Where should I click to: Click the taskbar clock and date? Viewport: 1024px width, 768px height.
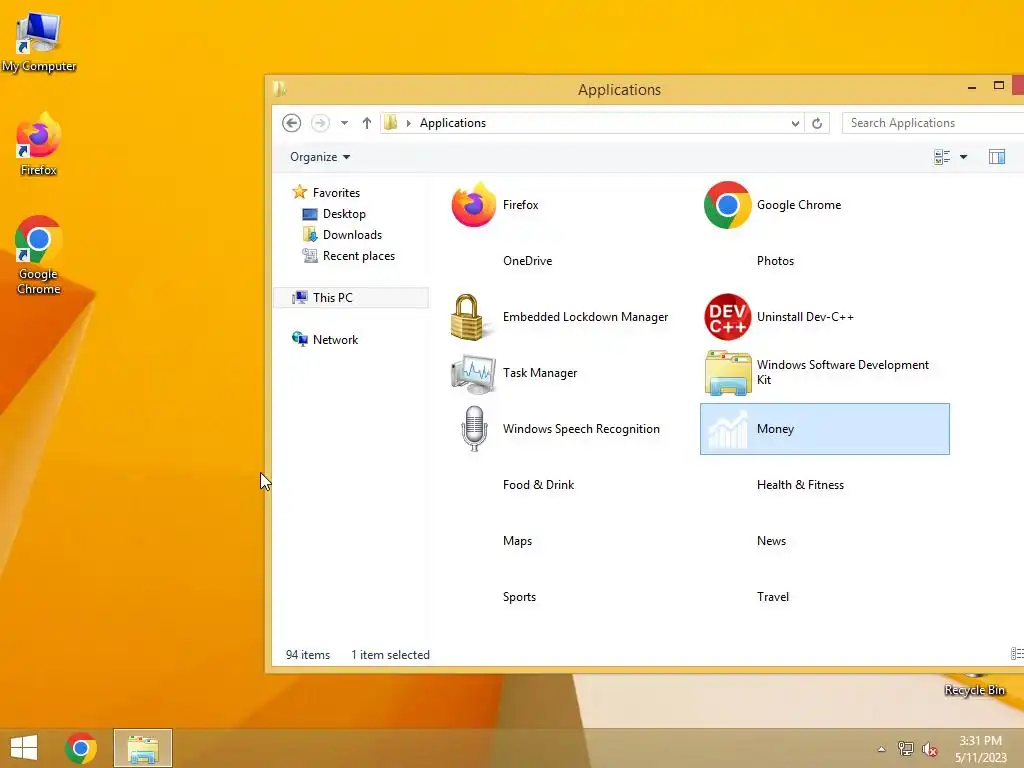(x=981, y=749)
